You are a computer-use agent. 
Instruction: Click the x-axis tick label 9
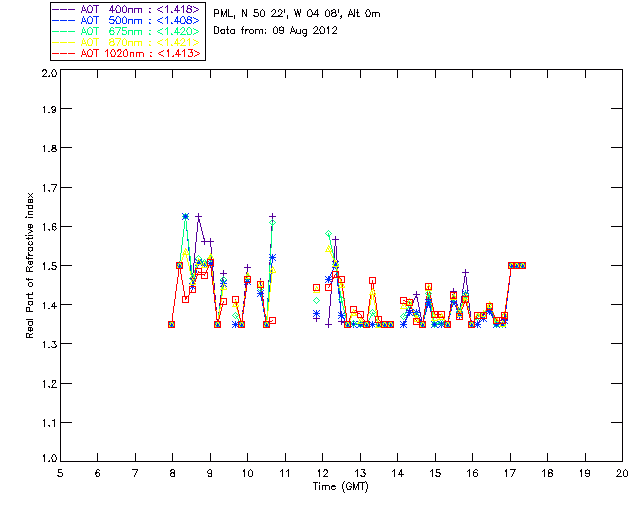pyautogui.click(x=210, y=473)
